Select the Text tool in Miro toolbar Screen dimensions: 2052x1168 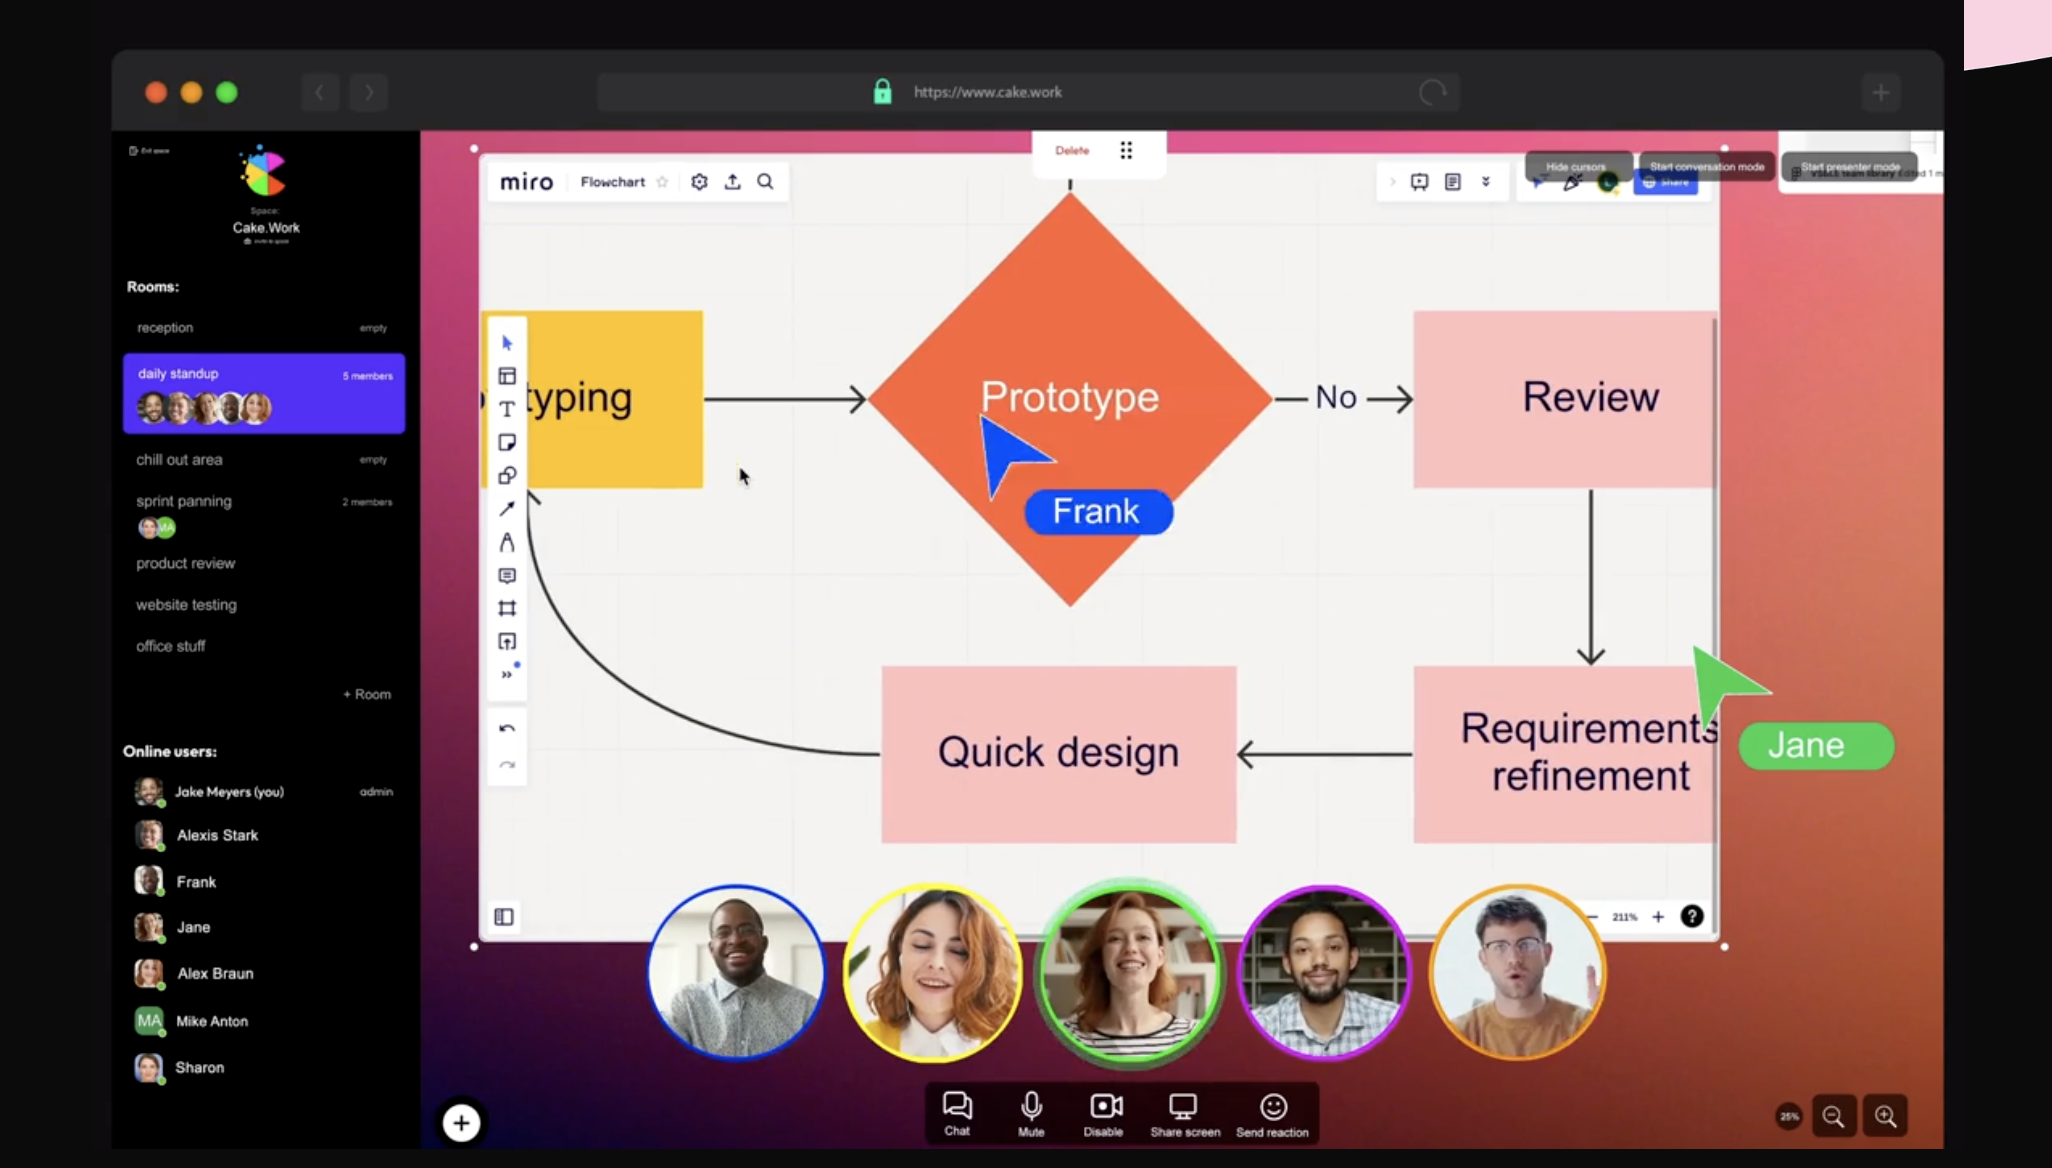point(507,409)
